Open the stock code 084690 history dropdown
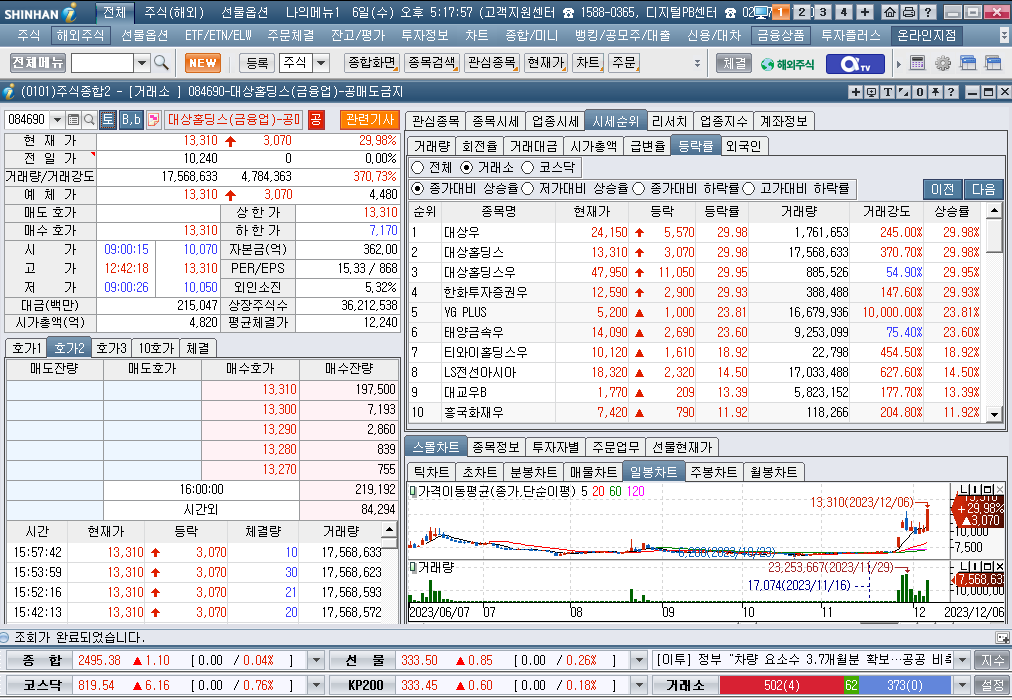Screen dimensions: 1012x700 pyautogui.click(x=57, y=119)
